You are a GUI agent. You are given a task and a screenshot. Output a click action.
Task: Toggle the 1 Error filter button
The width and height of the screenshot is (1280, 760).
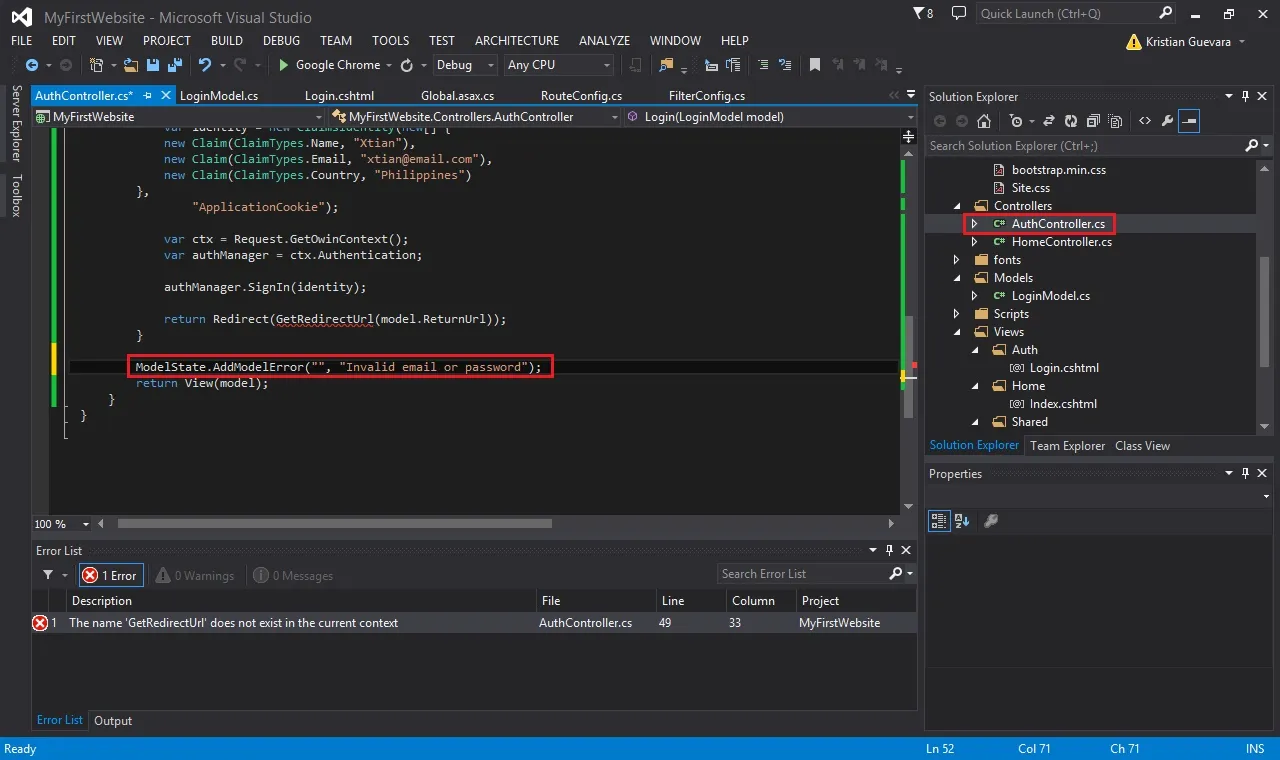(112, 575)
